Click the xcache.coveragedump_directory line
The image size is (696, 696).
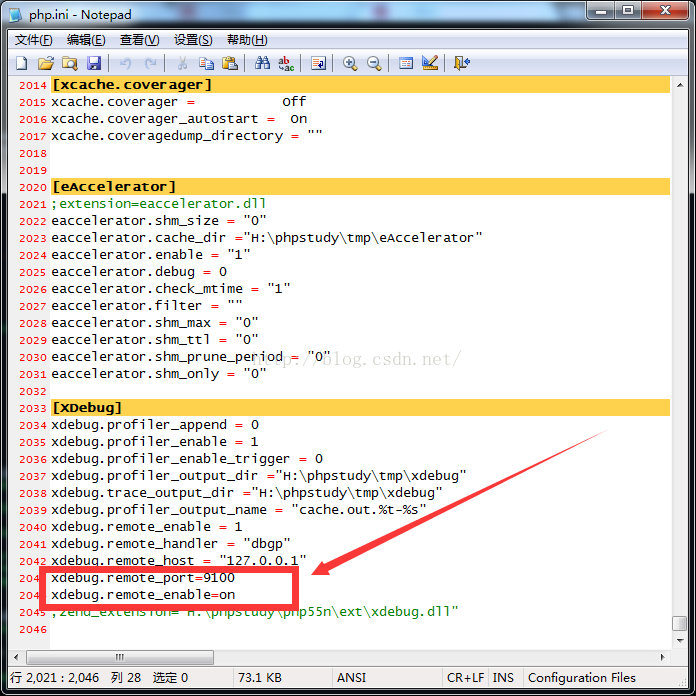(x=187, y=136)
